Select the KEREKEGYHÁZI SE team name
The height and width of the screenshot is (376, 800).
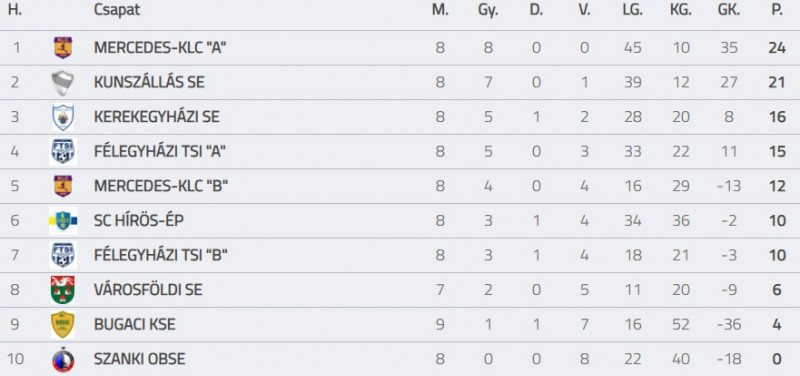pos(157,117)
